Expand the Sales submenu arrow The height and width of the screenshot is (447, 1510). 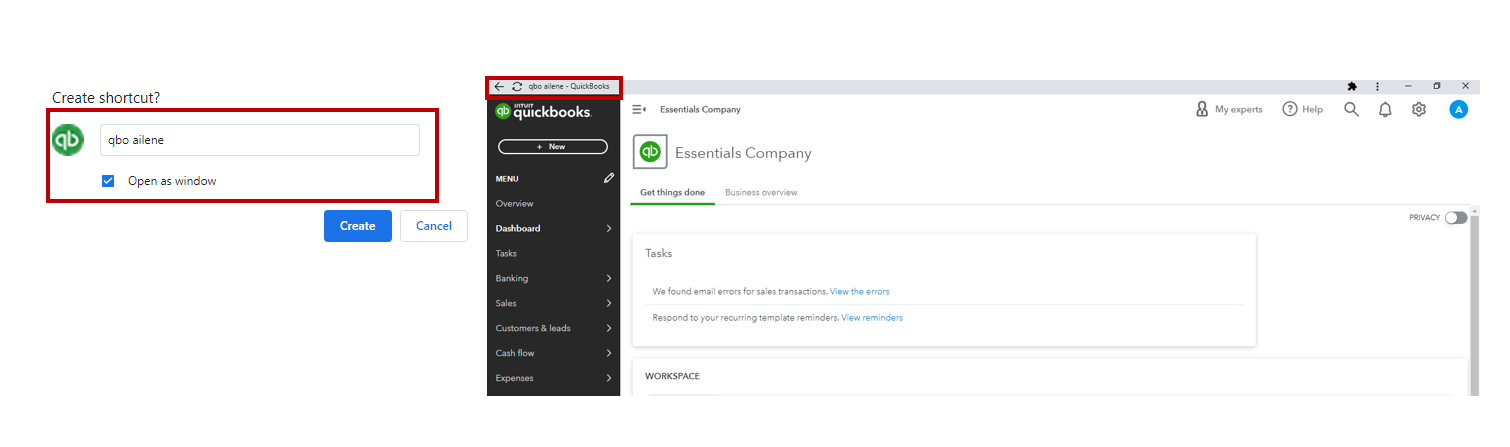coord(609,303)
